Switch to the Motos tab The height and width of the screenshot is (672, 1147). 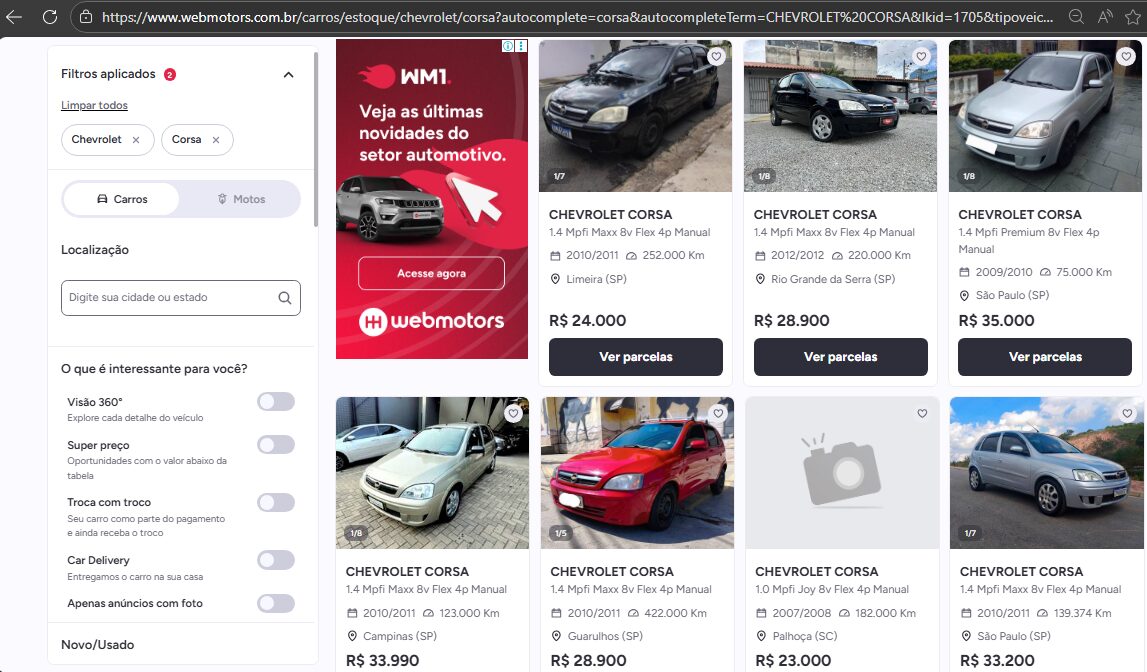[241, 199]
